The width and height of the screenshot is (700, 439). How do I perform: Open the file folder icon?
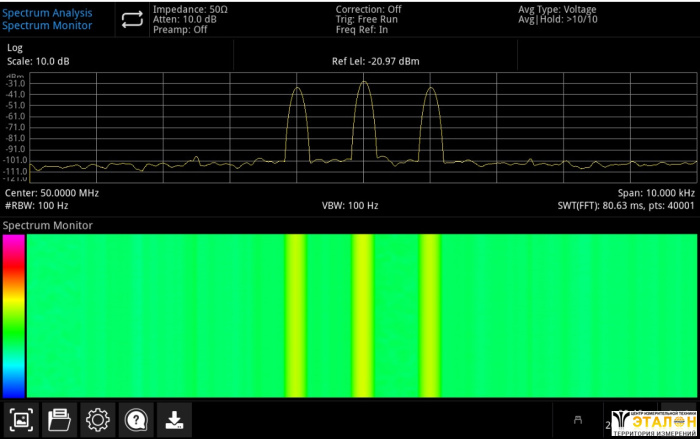59,420
